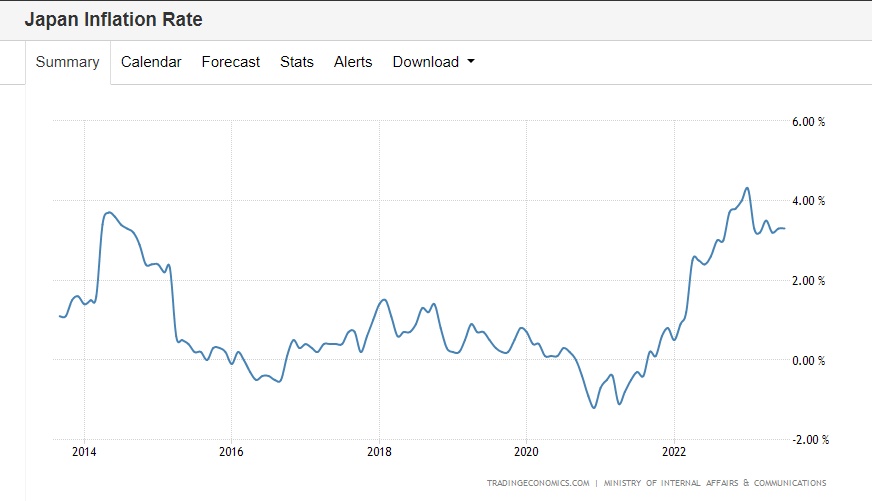
Task: Open the Calendar tab
Action: point(151,62)
